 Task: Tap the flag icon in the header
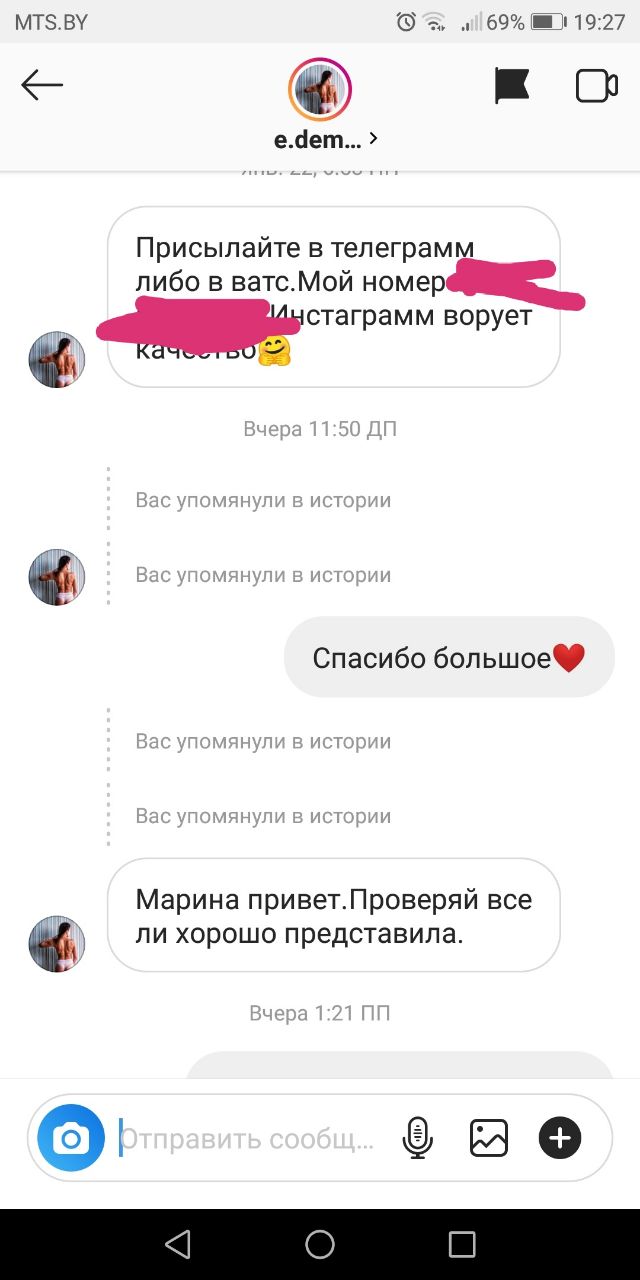pyautogui.click(x=512, y=86)
